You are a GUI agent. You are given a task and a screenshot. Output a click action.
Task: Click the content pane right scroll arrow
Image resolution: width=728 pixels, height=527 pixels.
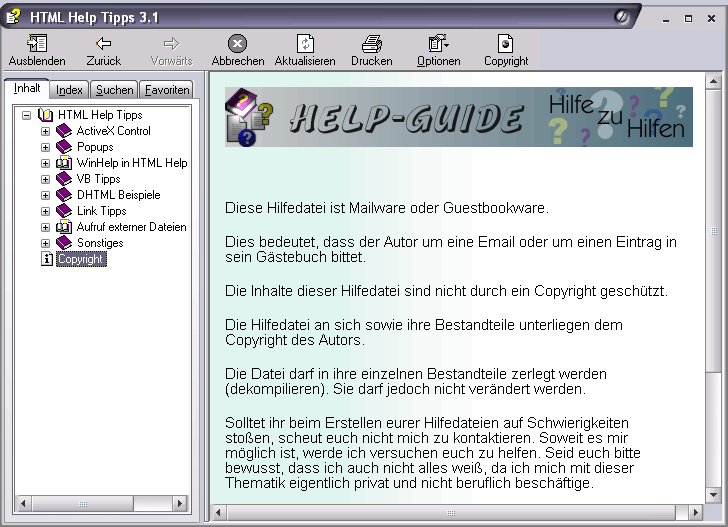point(696,513)
